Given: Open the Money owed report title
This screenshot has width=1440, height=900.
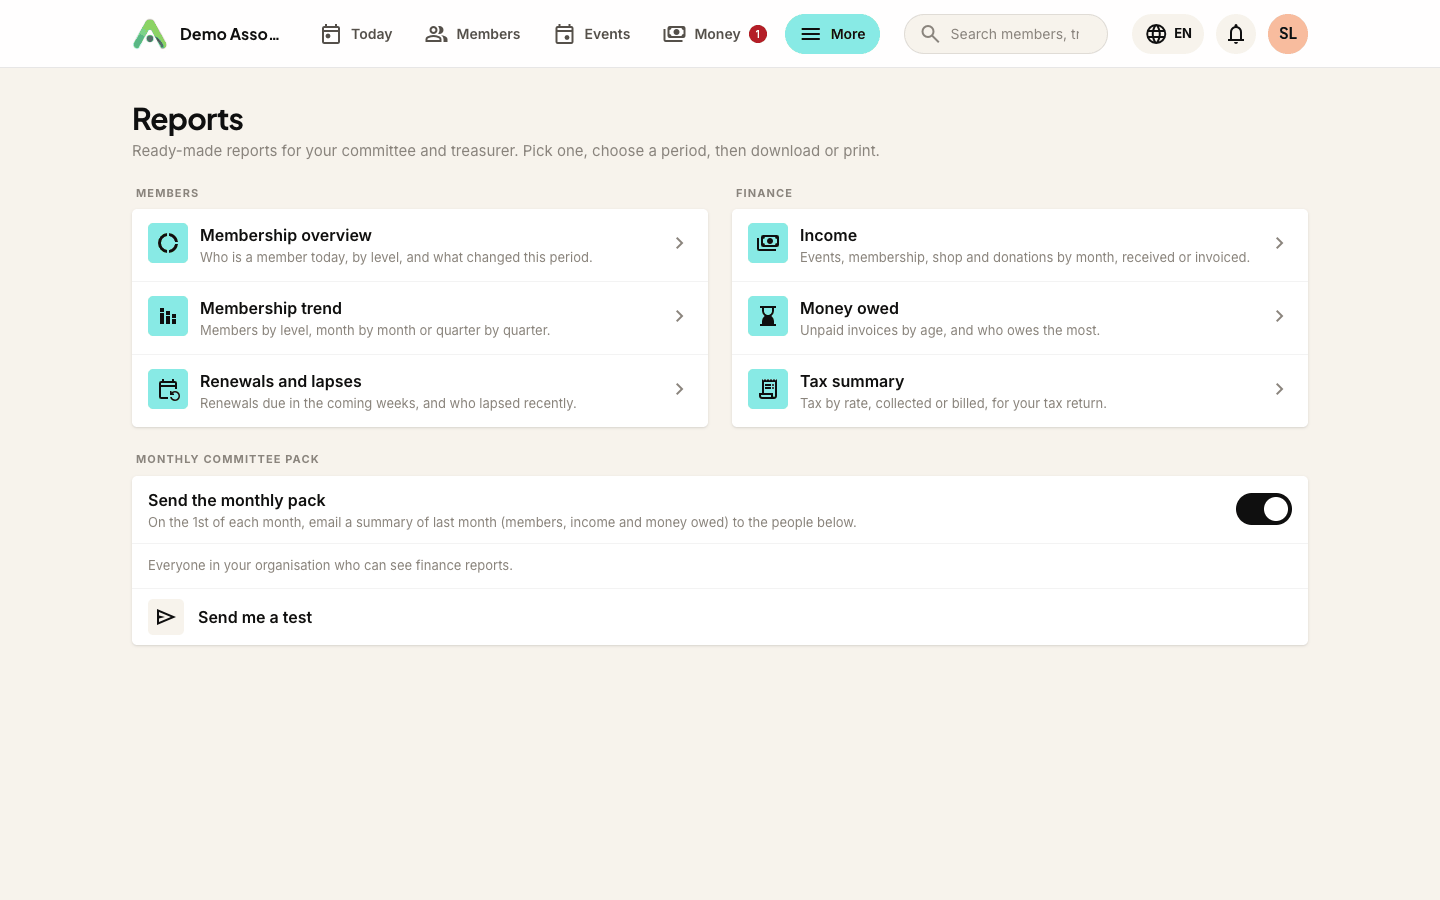Looking at the screenshot, I should (x=849, y=308).
